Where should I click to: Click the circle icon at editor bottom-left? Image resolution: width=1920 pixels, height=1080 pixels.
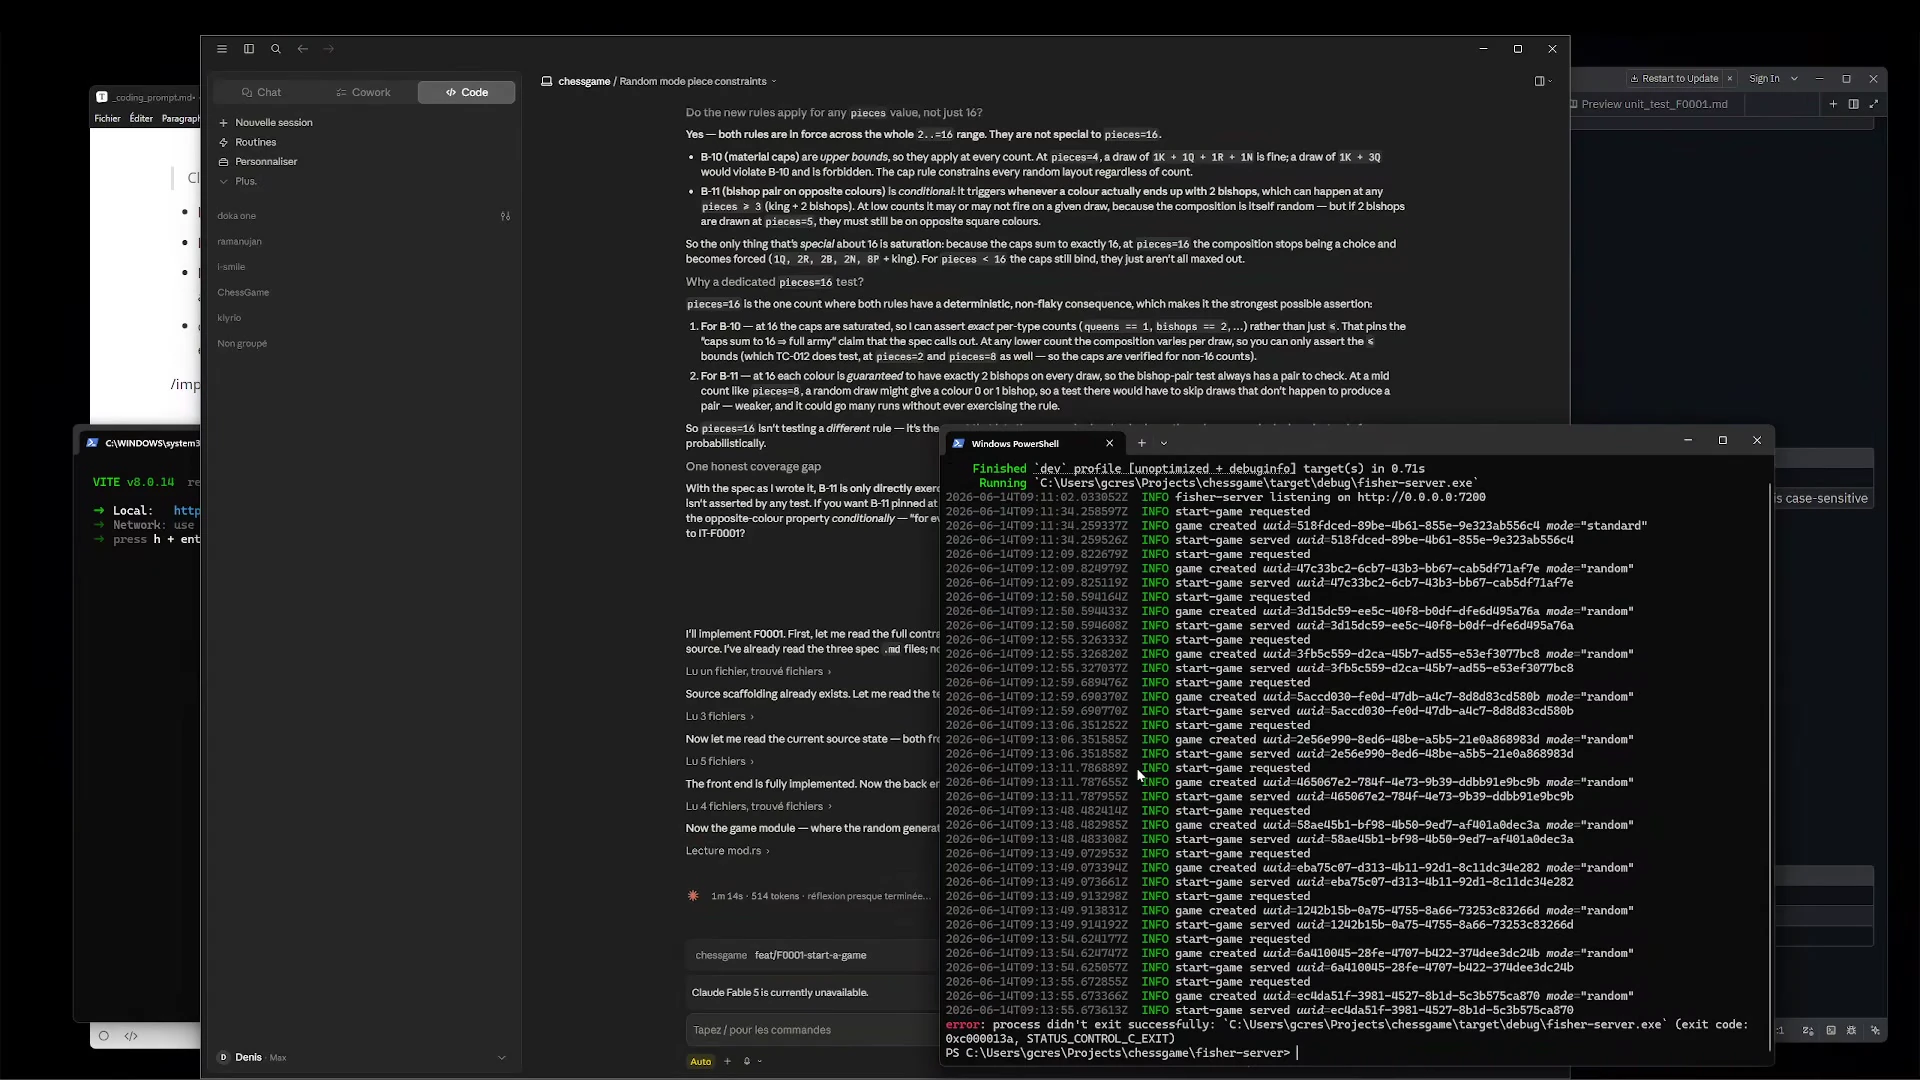pos(103,1036)
